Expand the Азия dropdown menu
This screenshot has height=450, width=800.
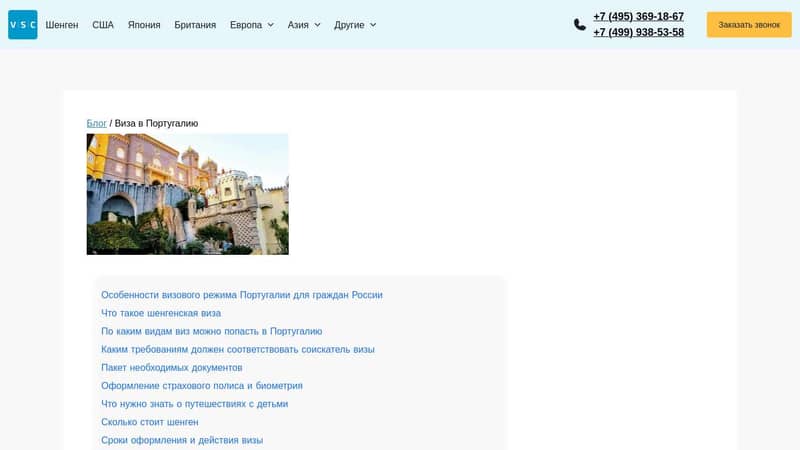pyautogui.click(x=304, y=25)
